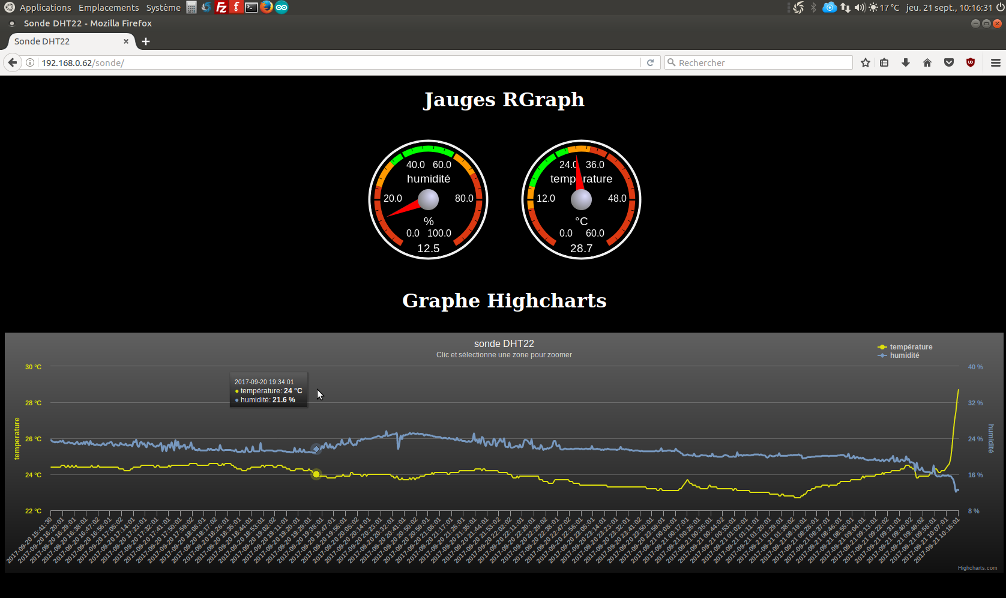Launch FileZilla from the top panel
This screenshot has width=1006, height=598.
221,7
